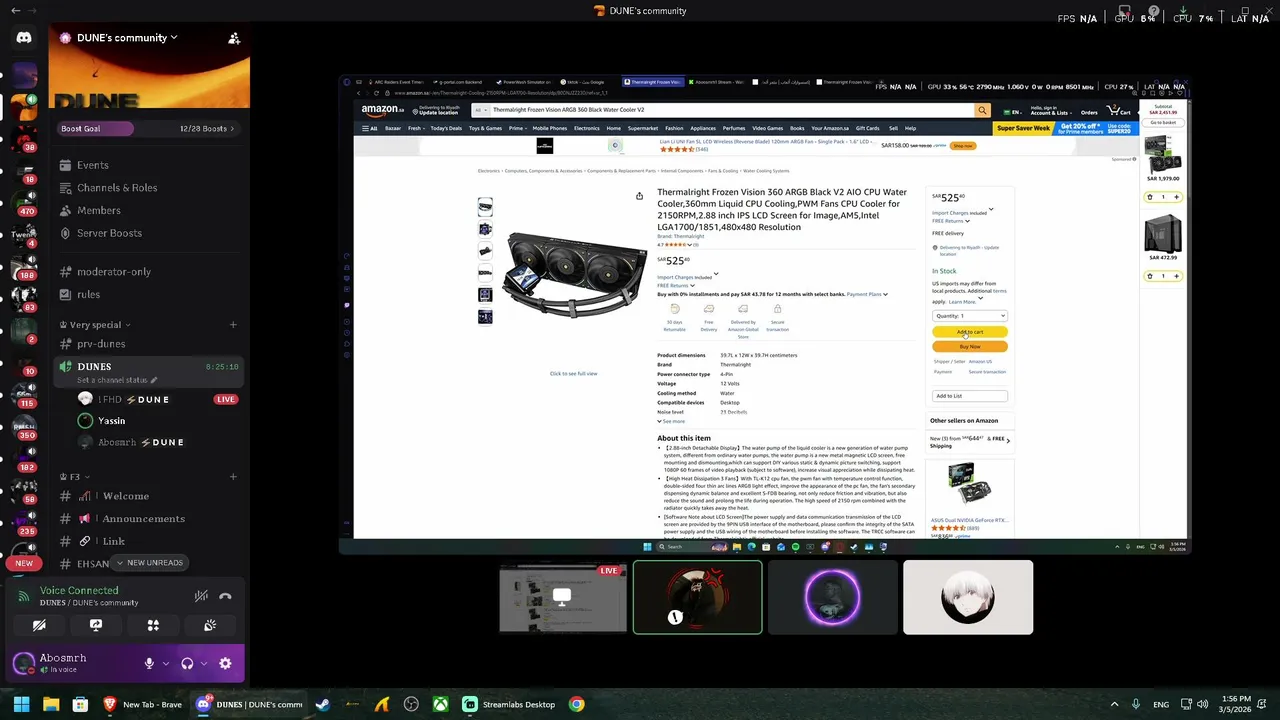Go back with Discord arrow at top left
1280x720 pixels.
[14, 11]
